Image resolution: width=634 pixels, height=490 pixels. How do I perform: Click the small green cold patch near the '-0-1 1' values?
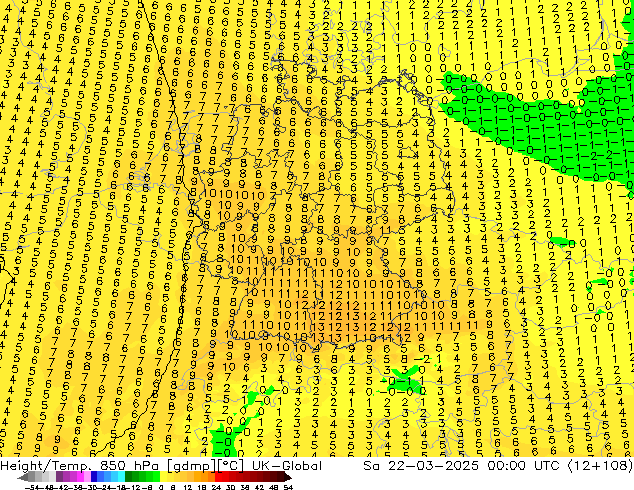tap(404, 380)
